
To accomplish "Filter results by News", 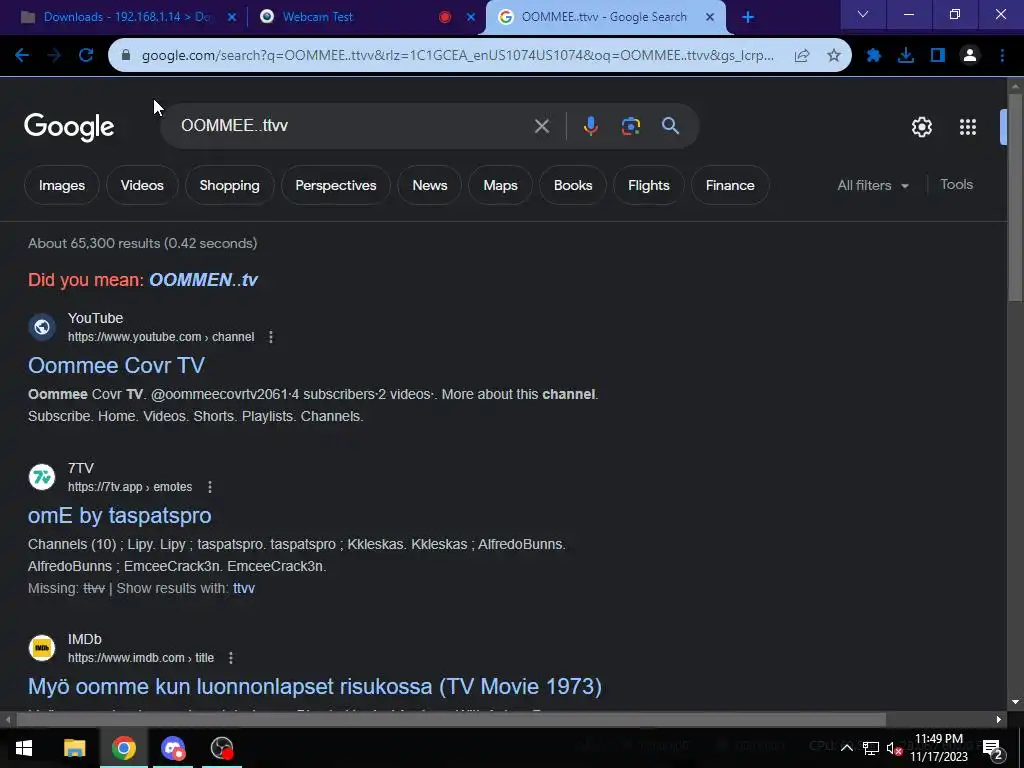I will (430, 185).
